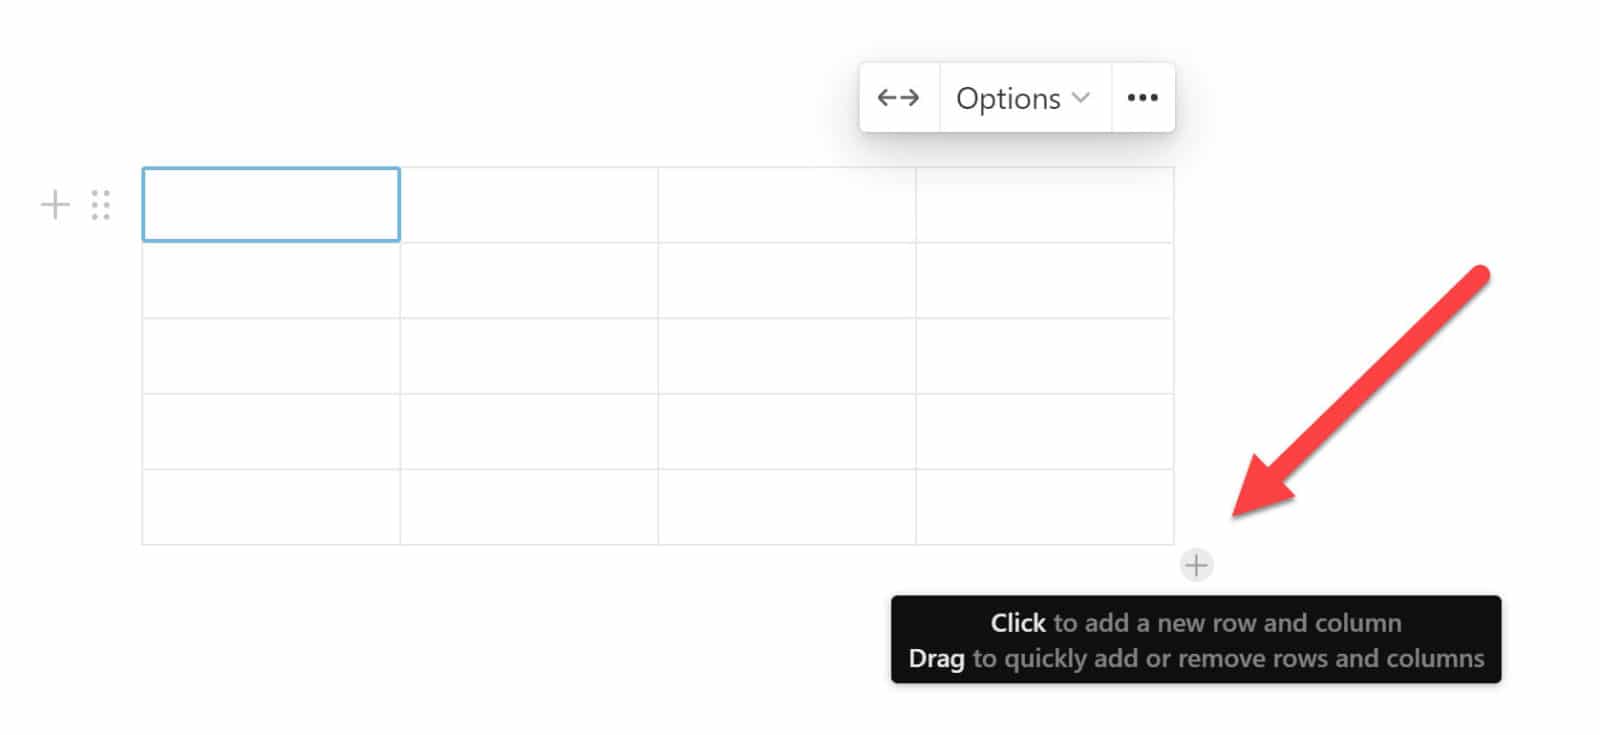Click the Click label in the tooltip

tap(1018, 622)
